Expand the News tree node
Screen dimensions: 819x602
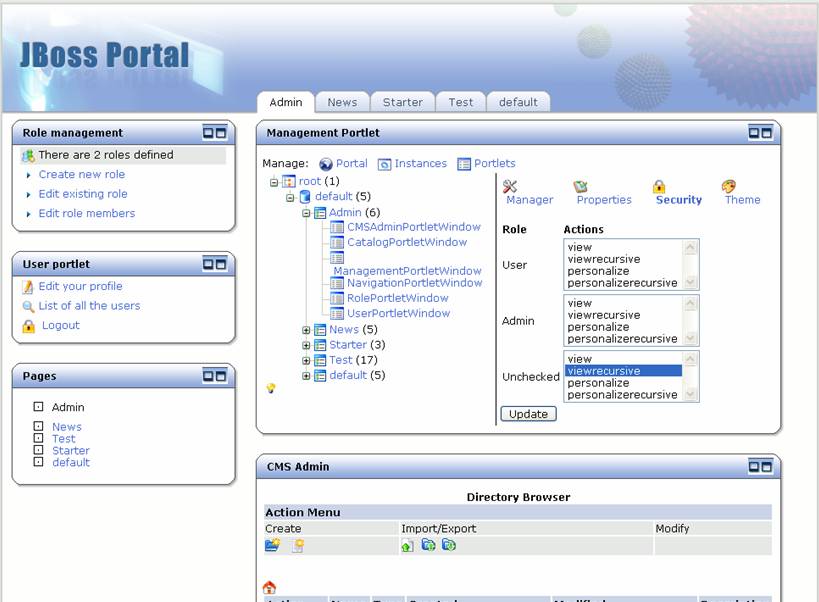point(306,330)
